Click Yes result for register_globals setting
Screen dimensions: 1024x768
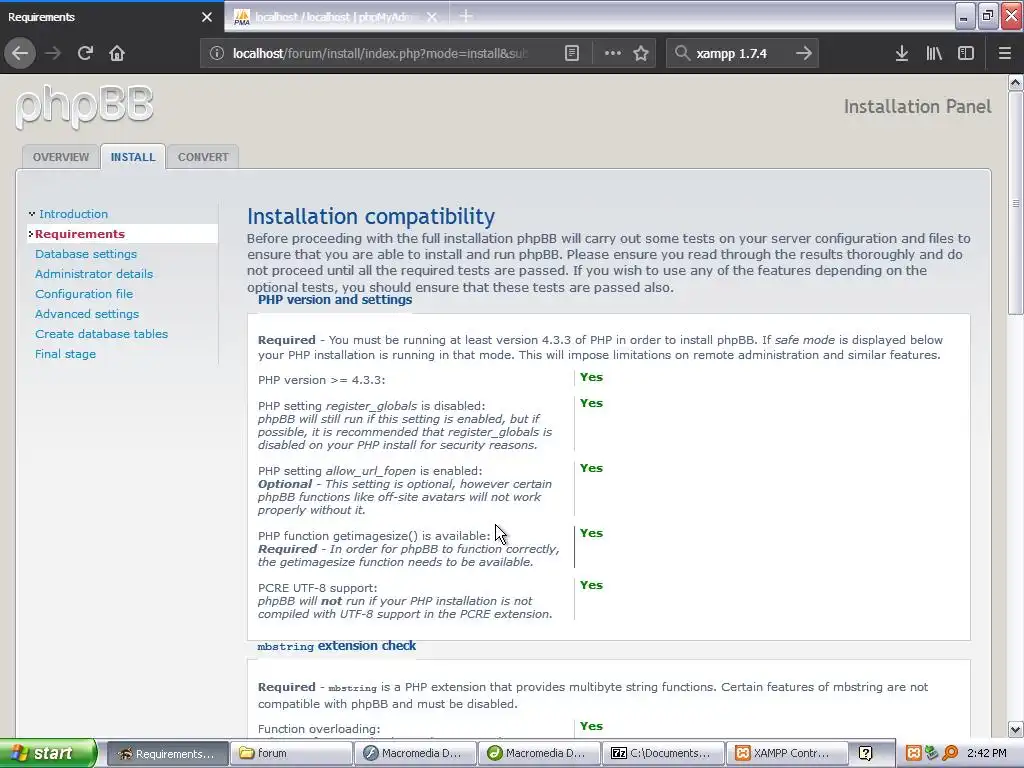click(592, 404)
